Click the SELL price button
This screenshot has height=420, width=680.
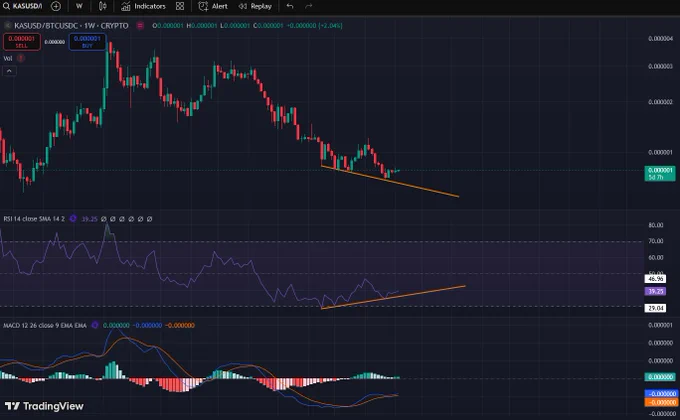[x=22, y=42]
